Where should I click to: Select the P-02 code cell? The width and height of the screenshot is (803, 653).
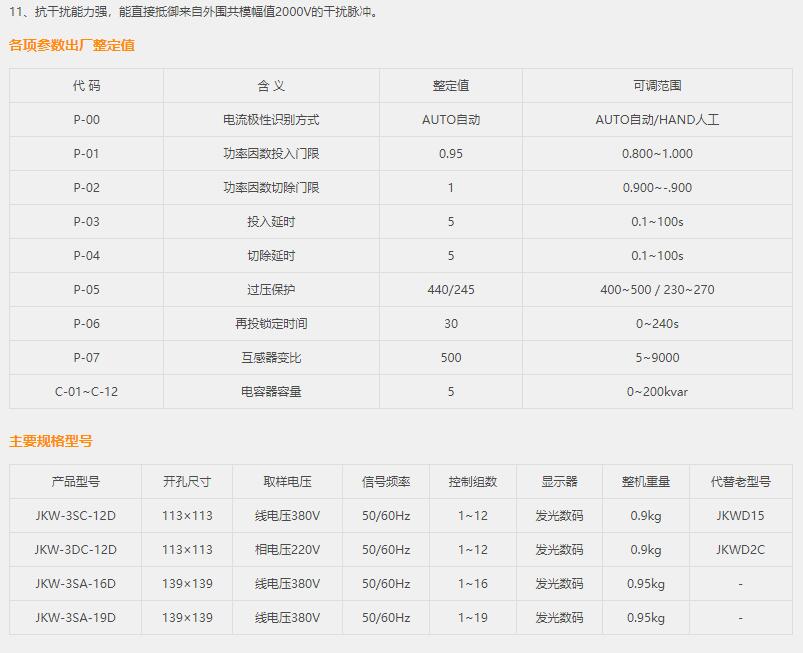coord(87,187)
